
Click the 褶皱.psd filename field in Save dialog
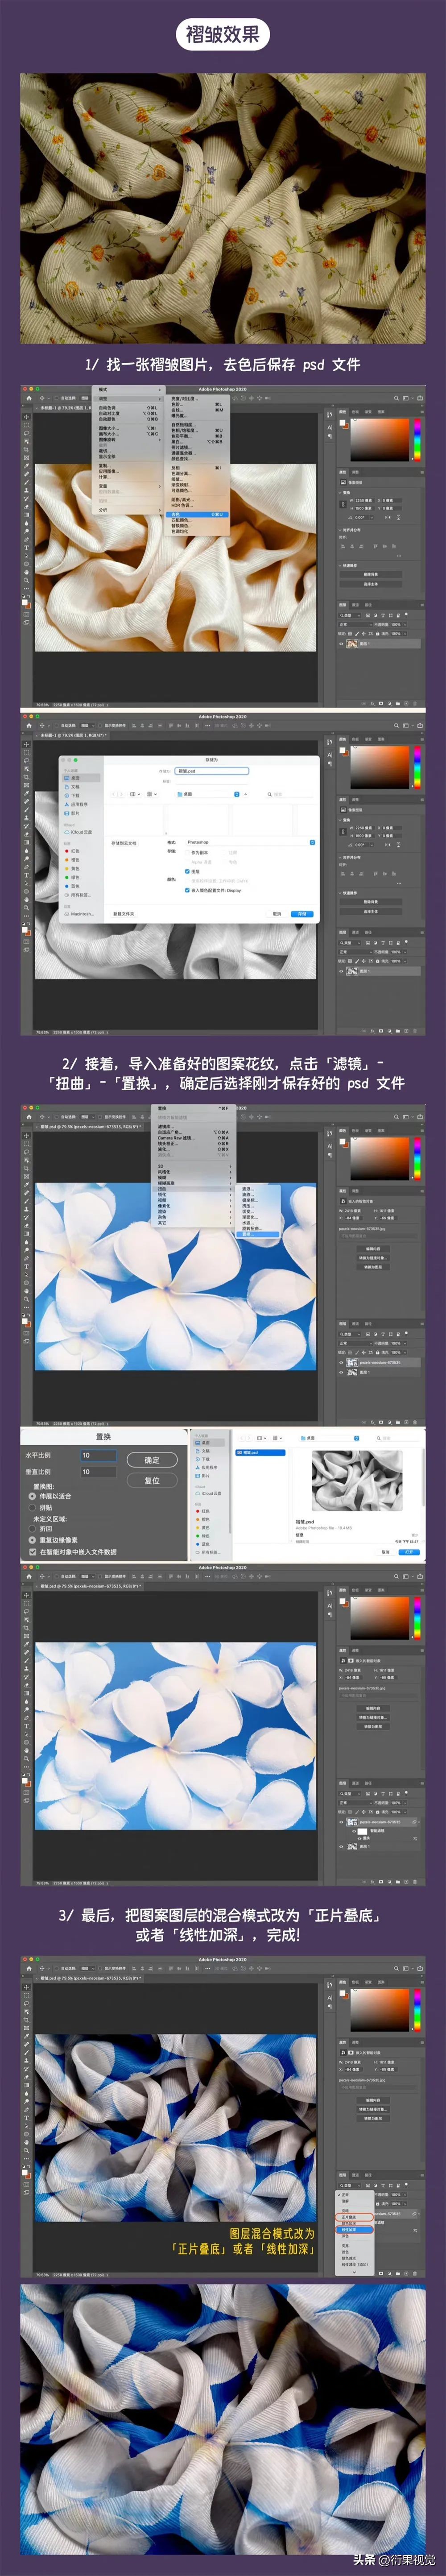[x=211, y=772]
